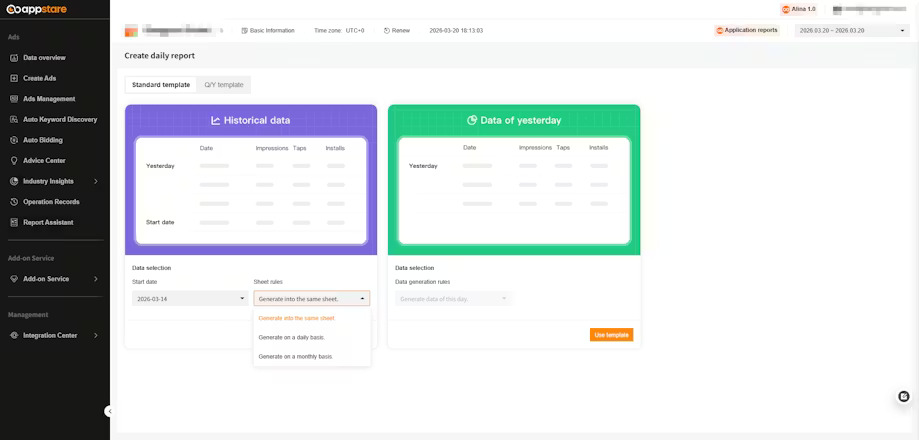Open the floating help widget icon
This screenshot has width=919, height=440.
pos(904,397)
